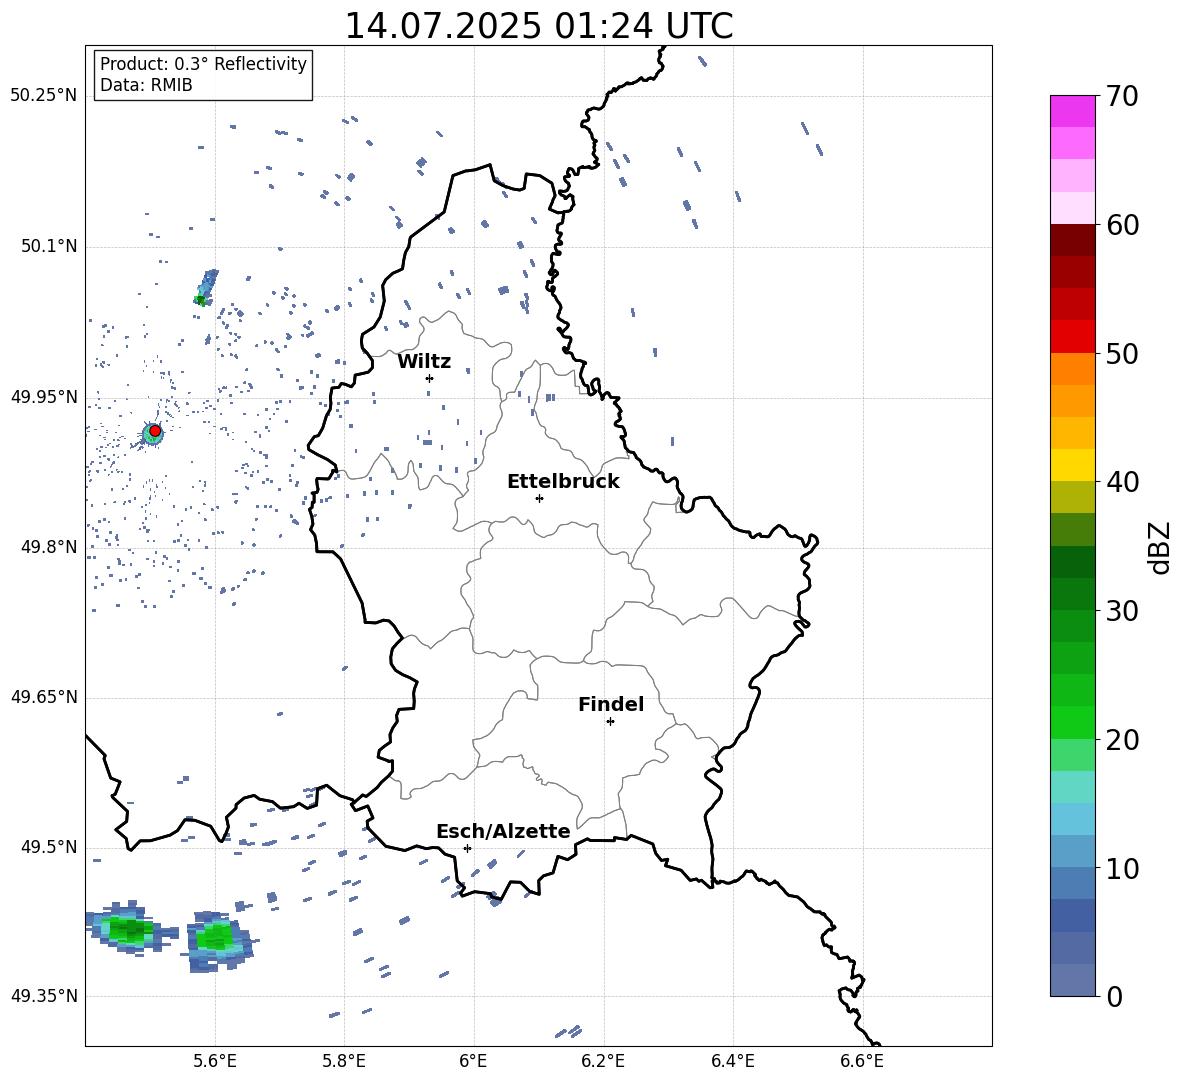Click the 49.95°N latitude label
The height and width of the screenshot is (1081, 1184).
44,397
